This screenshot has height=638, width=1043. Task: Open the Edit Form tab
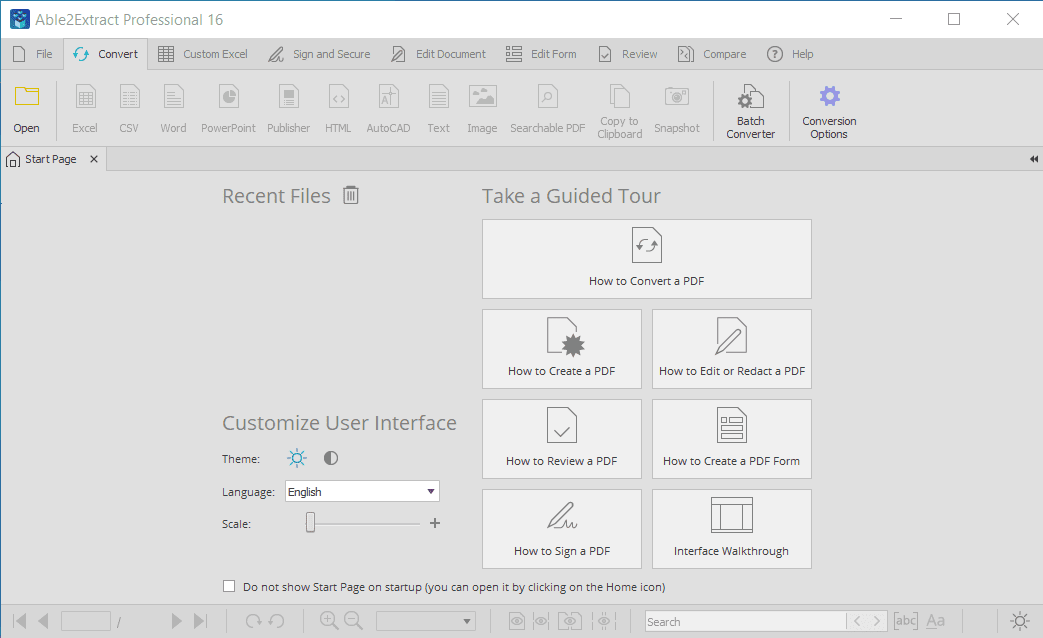coord(541,55)
